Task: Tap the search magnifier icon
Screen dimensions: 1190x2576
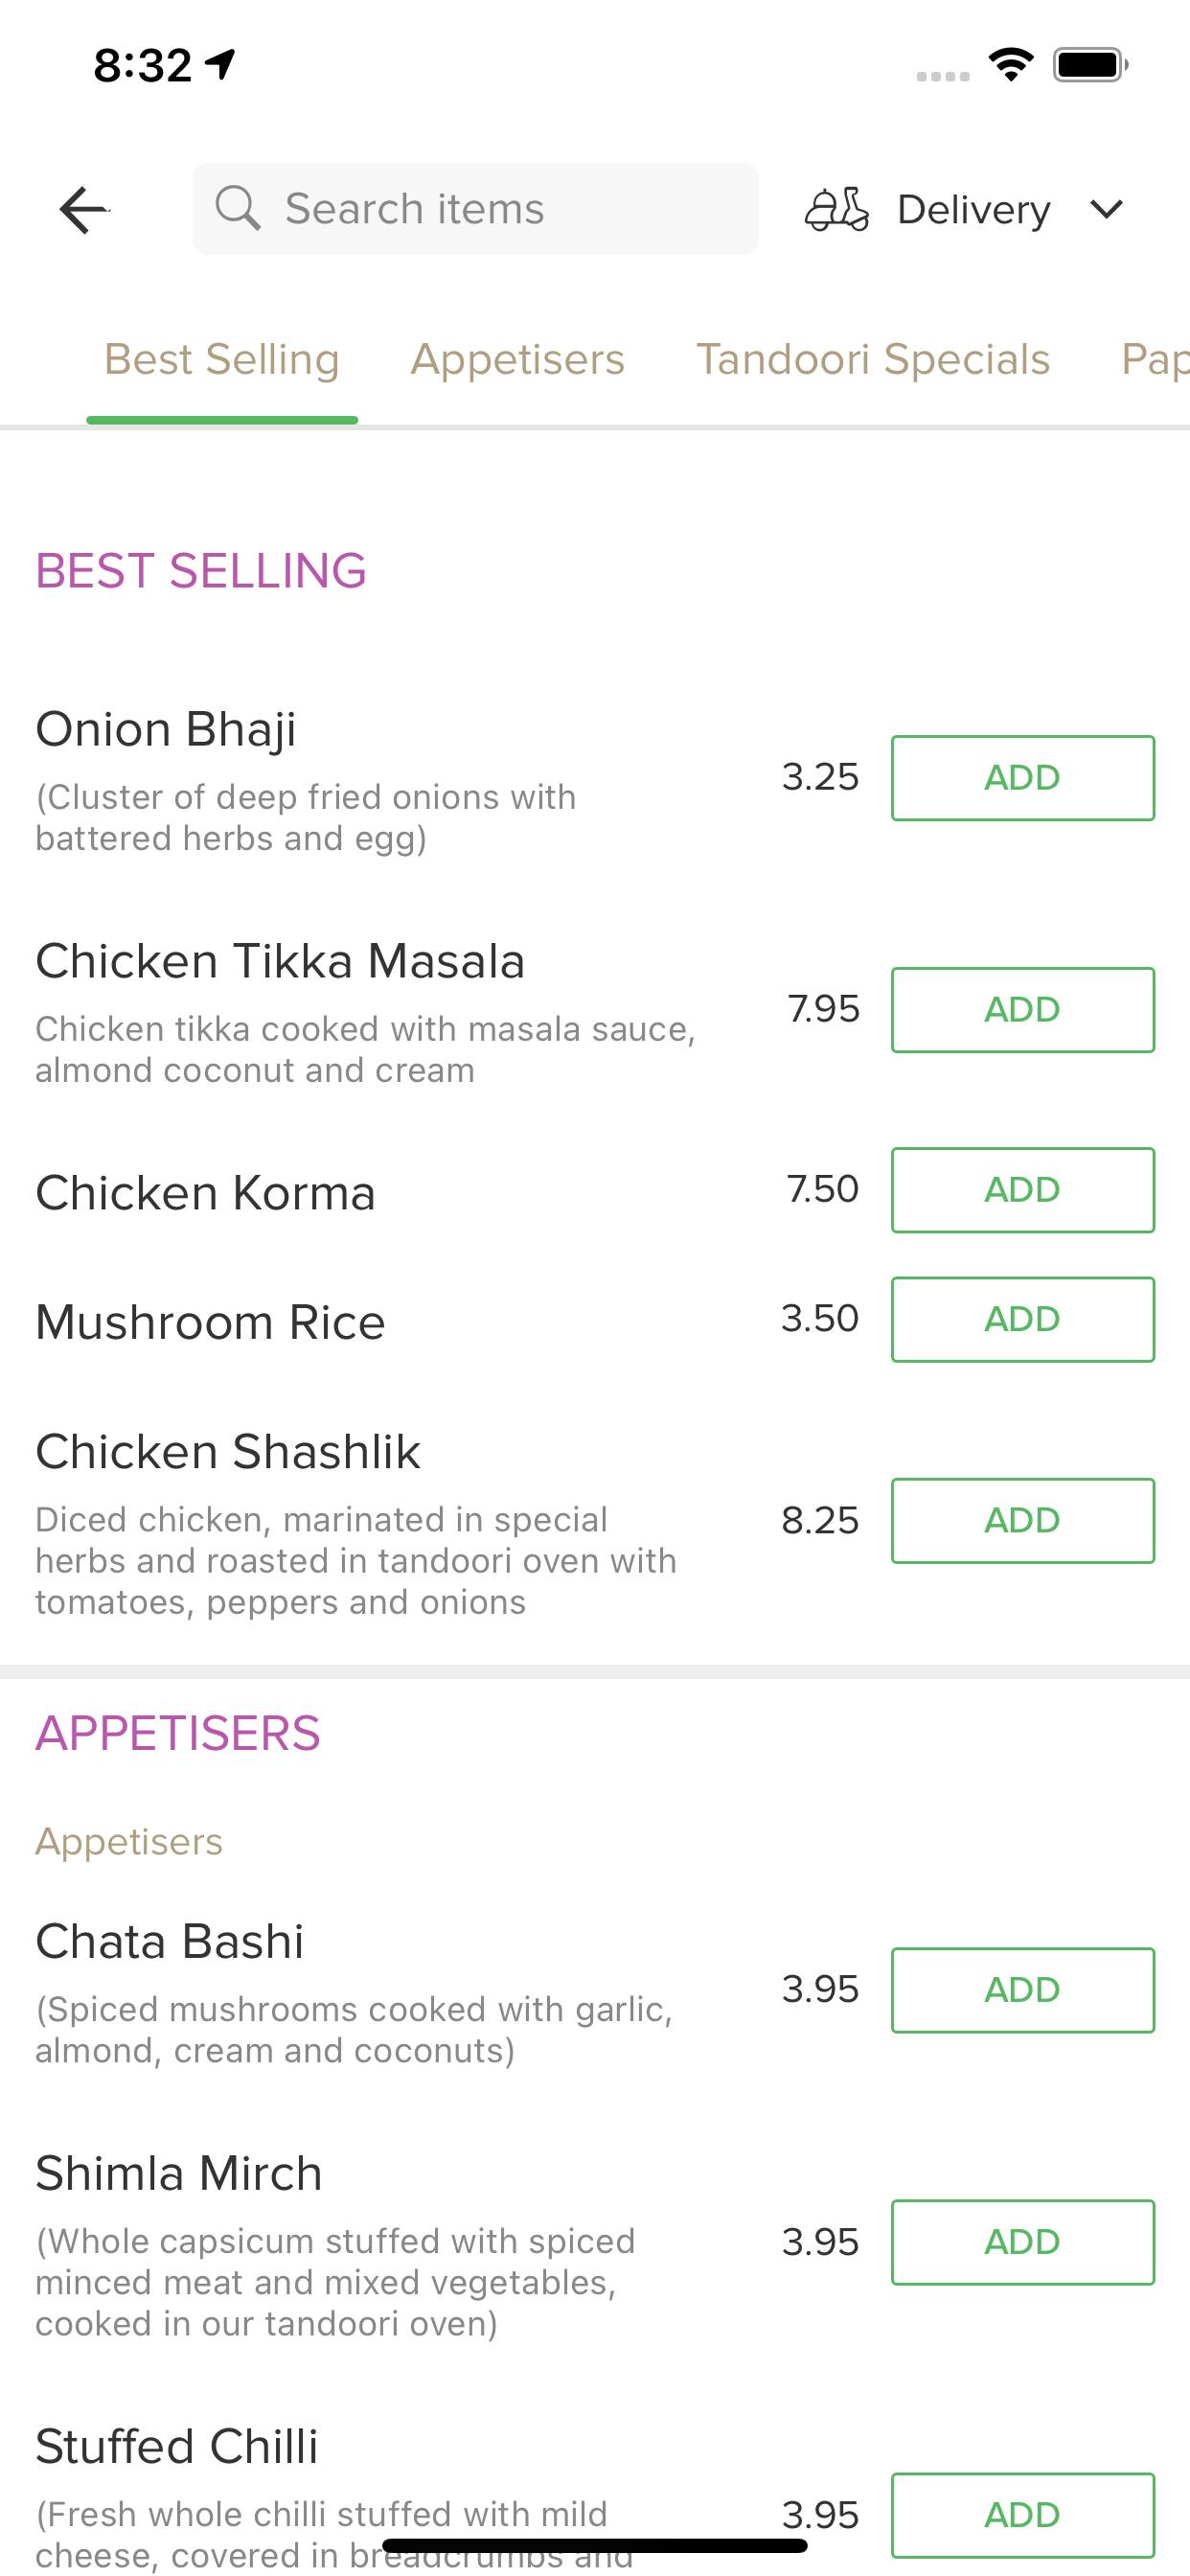Action: (238, 208)
